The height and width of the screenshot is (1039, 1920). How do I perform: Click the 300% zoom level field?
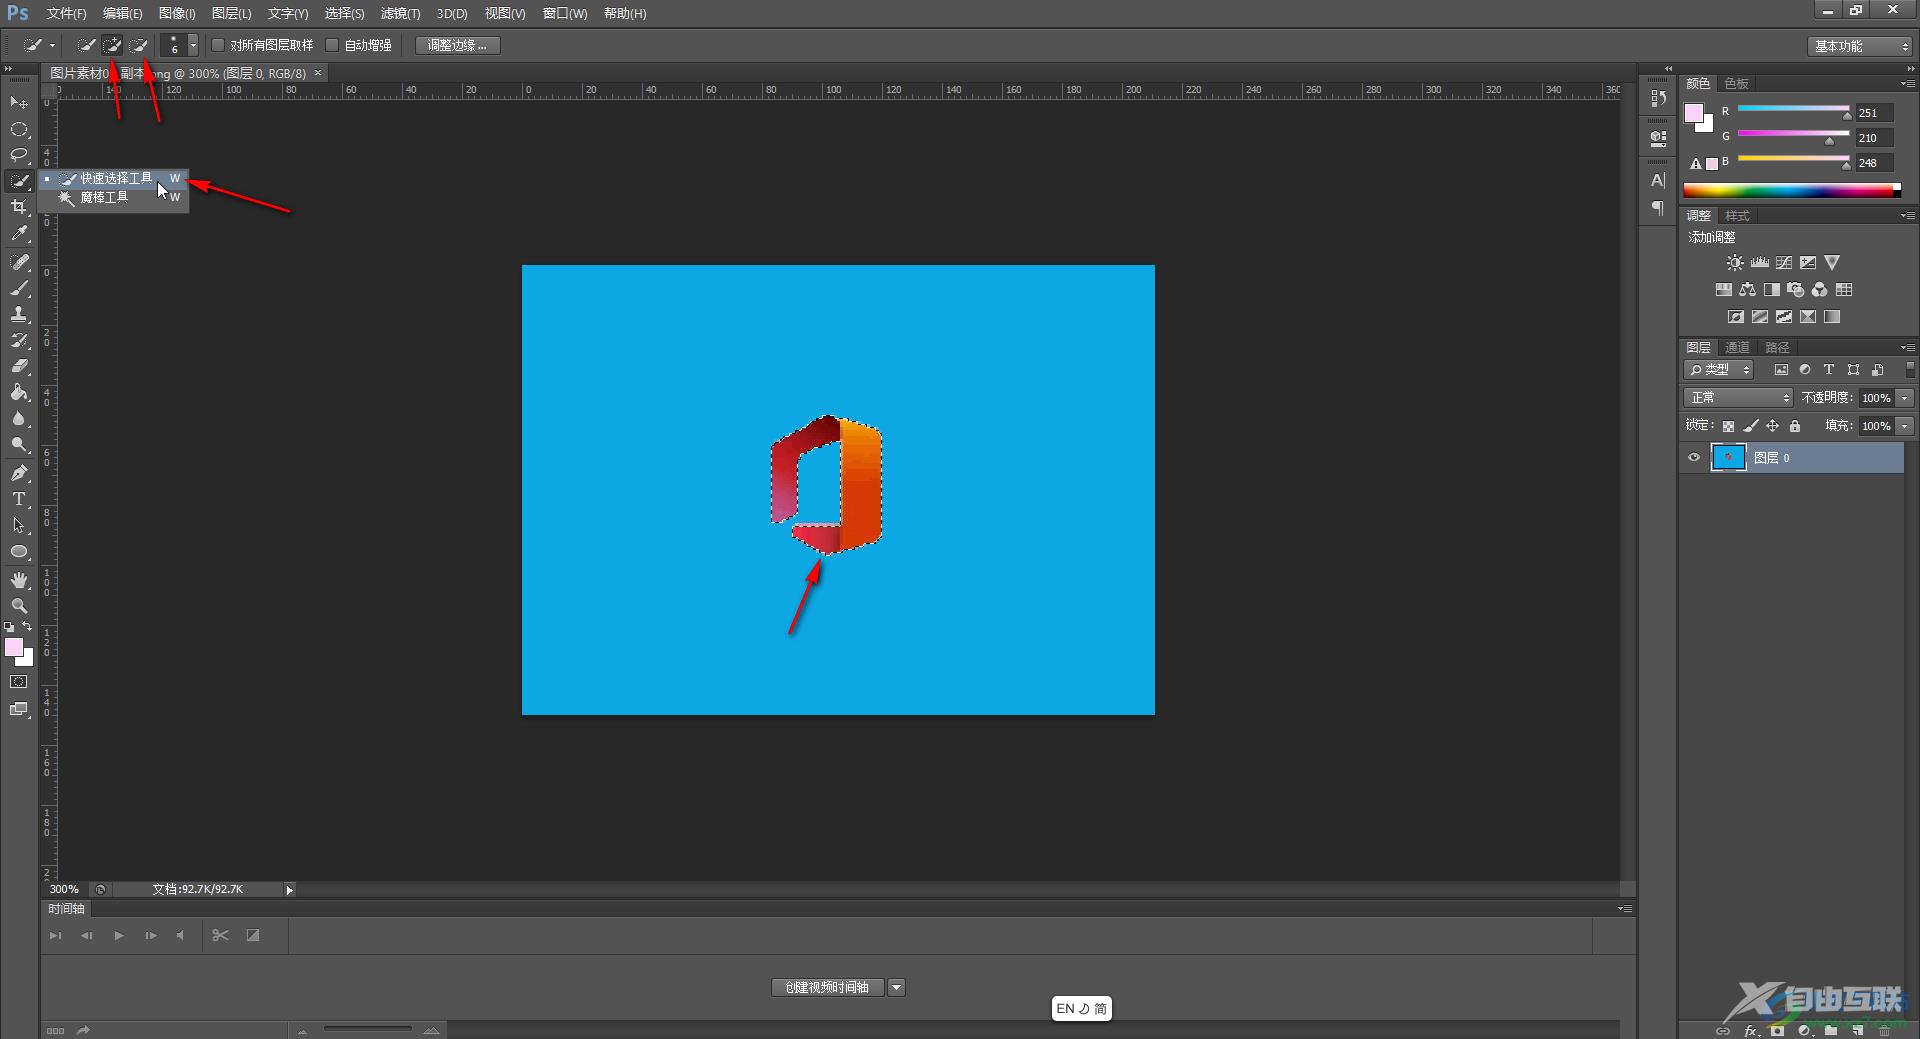pyautogui.click(x=65, y=890)
